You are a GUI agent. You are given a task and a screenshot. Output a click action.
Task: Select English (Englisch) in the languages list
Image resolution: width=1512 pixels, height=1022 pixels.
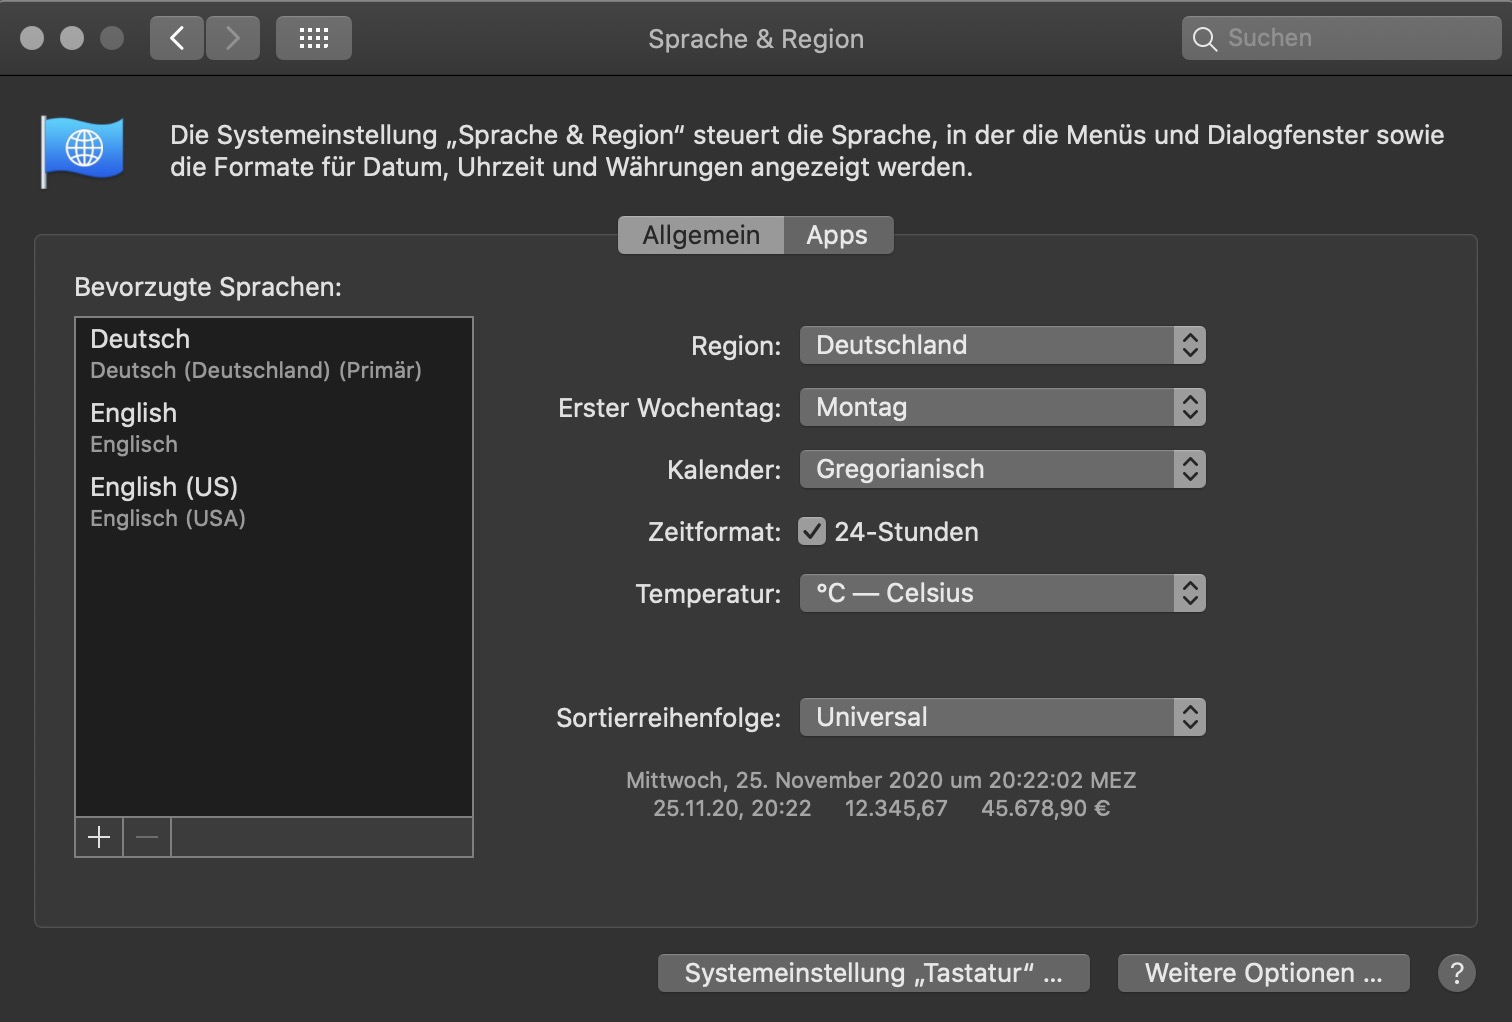pyautogui.click(x=274, y=428)
